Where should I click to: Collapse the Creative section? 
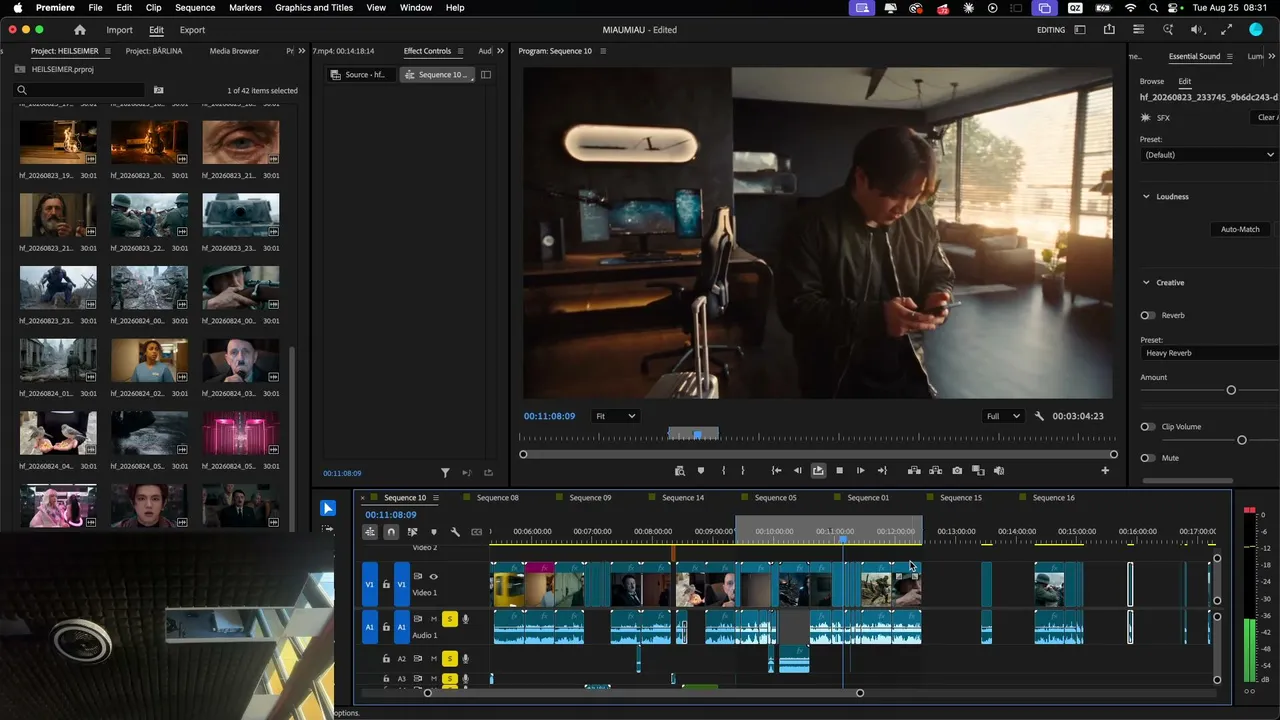point(1146,283)
